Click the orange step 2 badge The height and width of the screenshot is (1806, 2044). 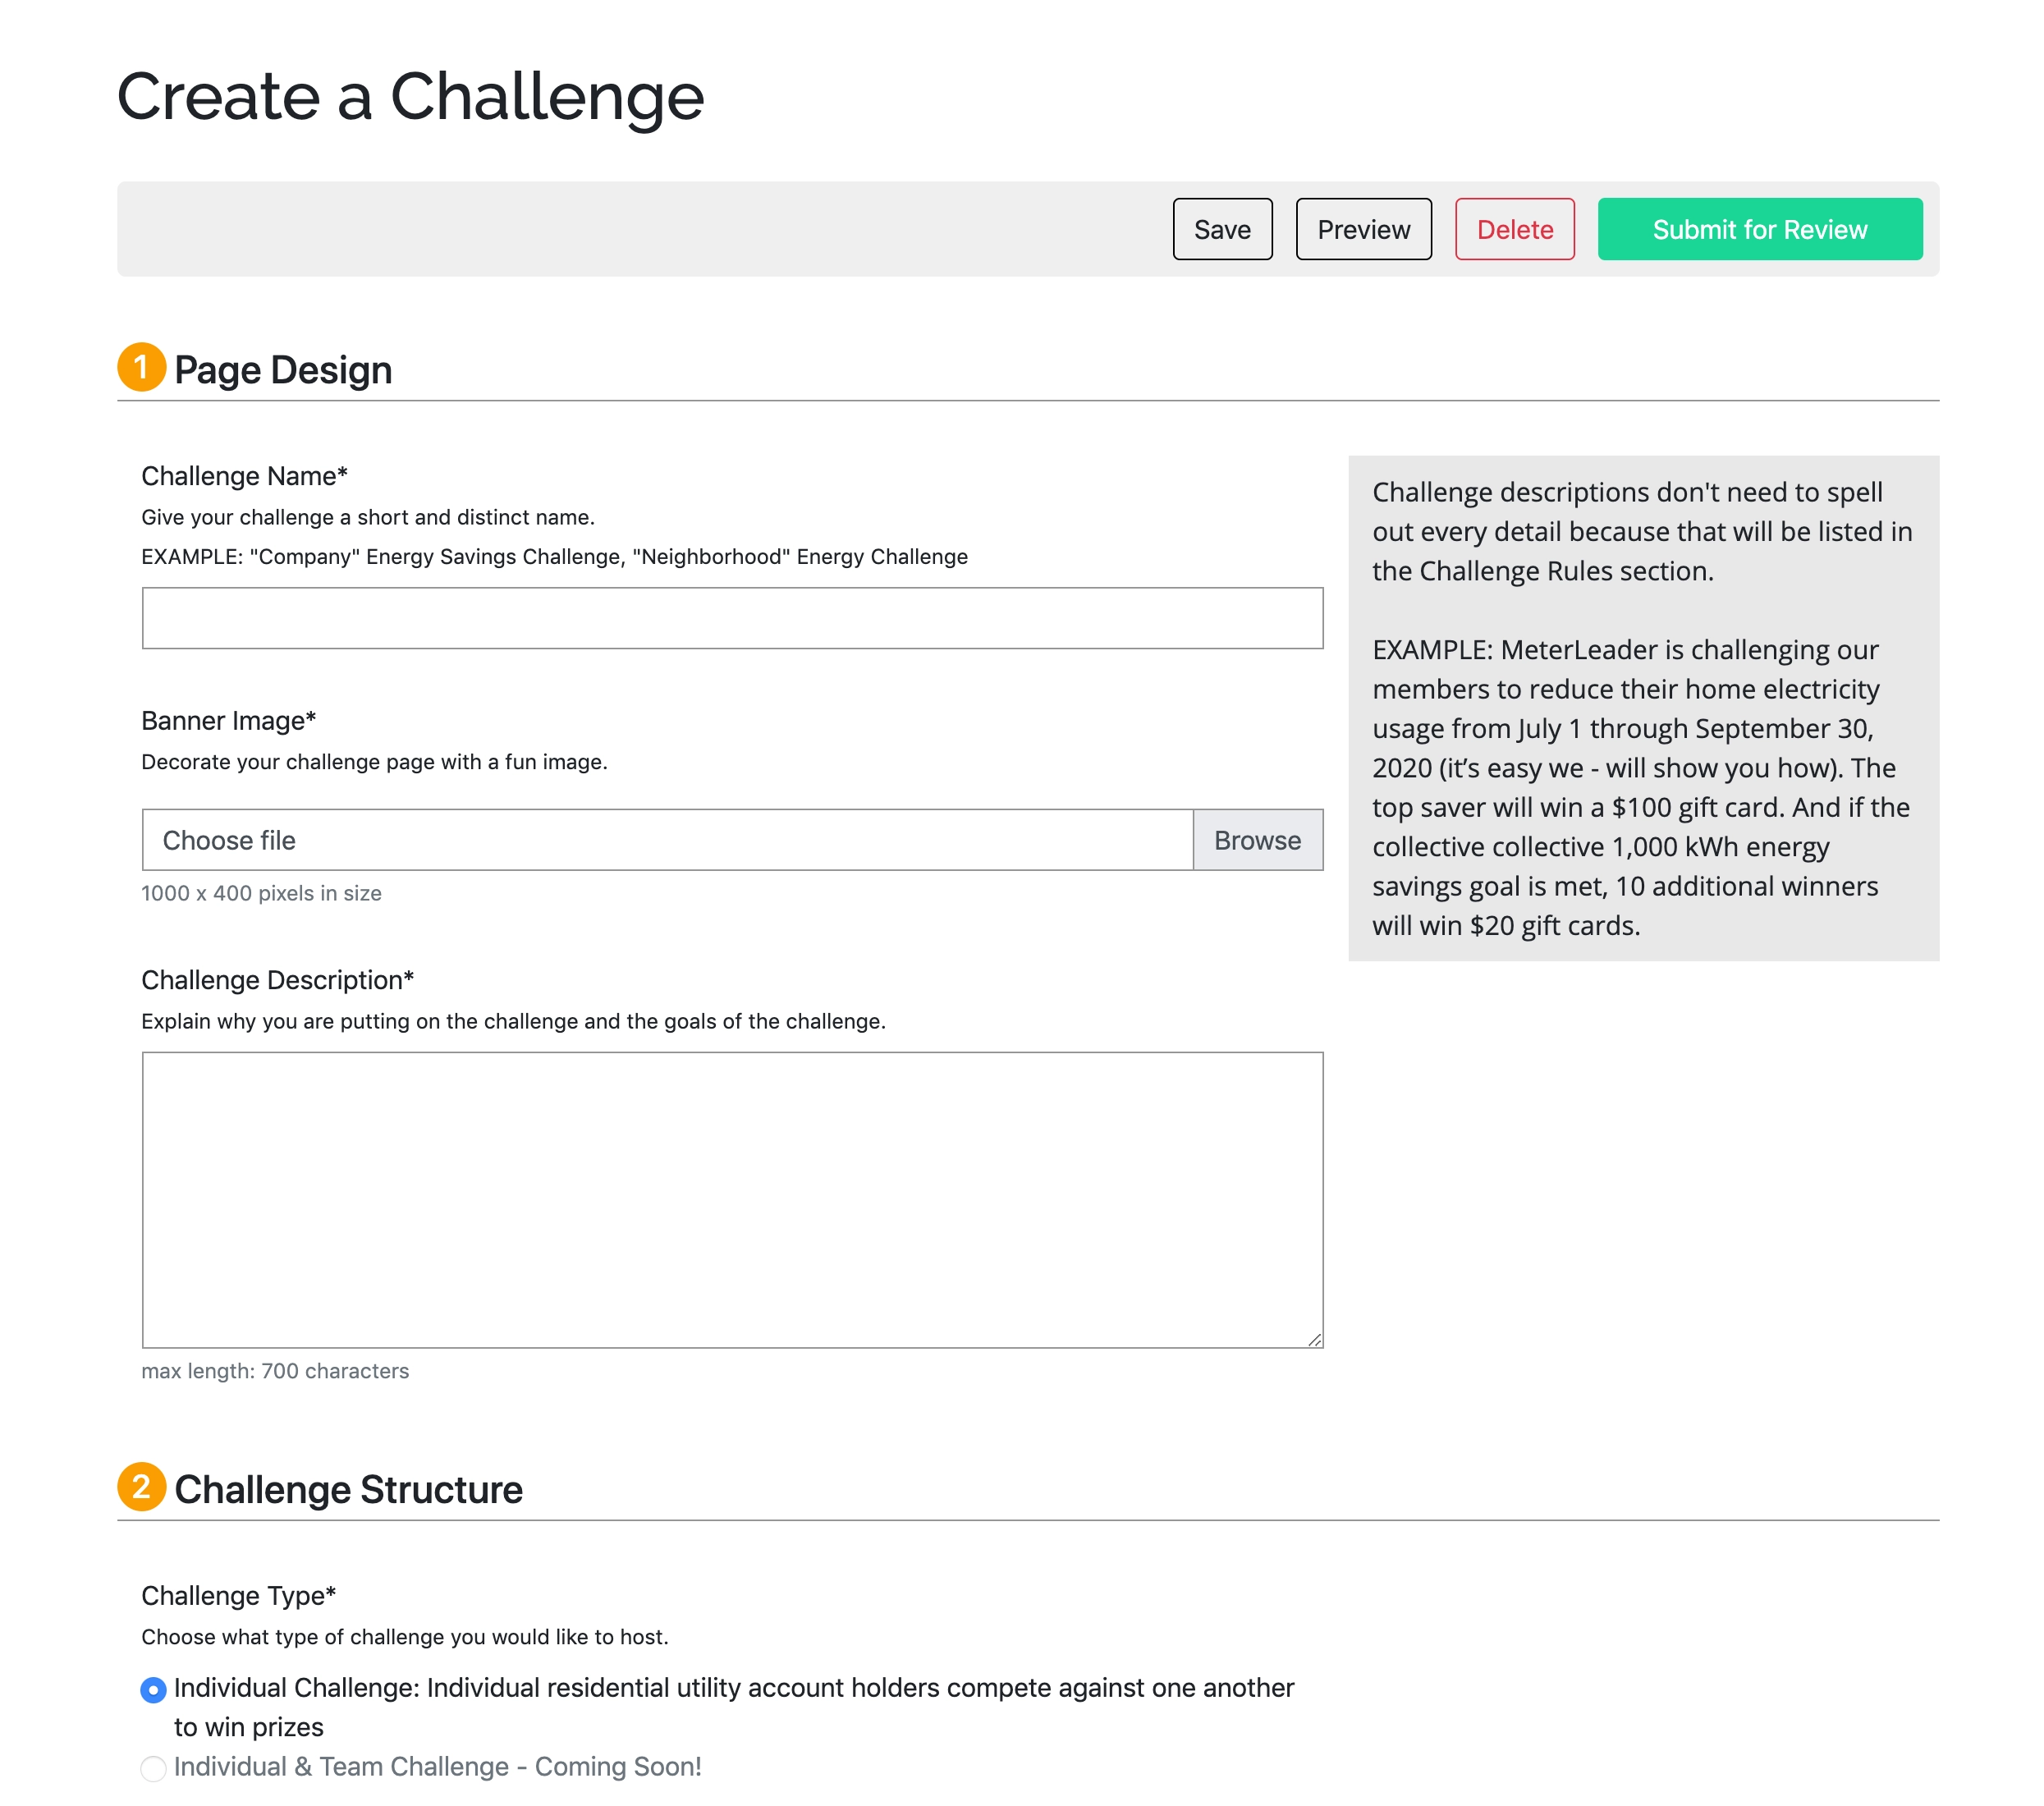[x=141, y=1487]
